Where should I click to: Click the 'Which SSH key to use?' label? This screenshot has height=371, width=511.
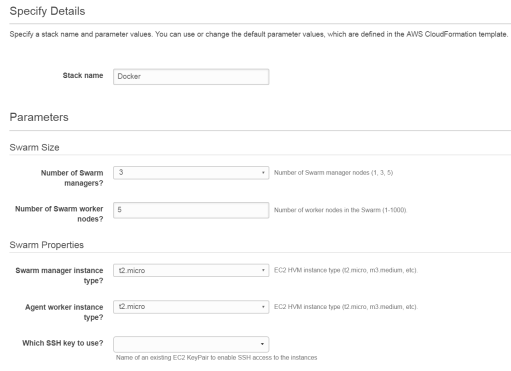[x=63, y=343]
